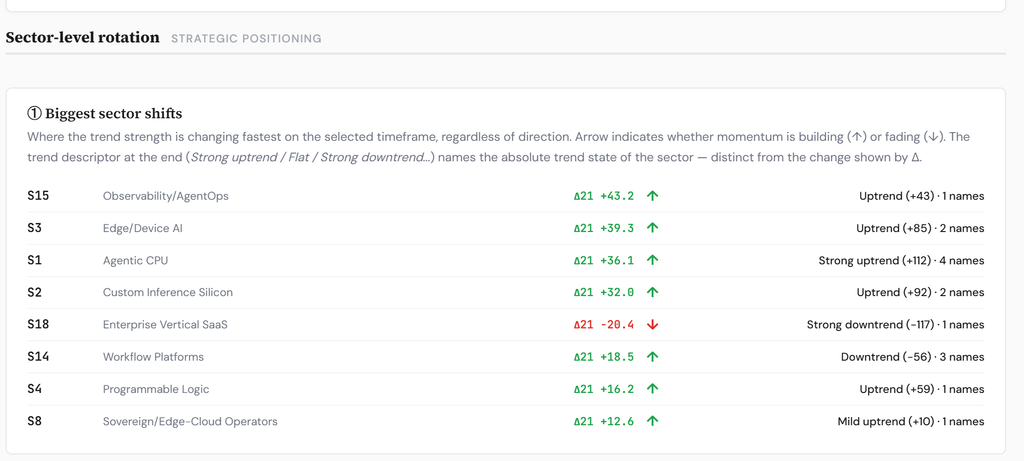Click the Uptrend (+92) · 2 names descriptor
The image size is (1024, 461).
tap(921, 293)
